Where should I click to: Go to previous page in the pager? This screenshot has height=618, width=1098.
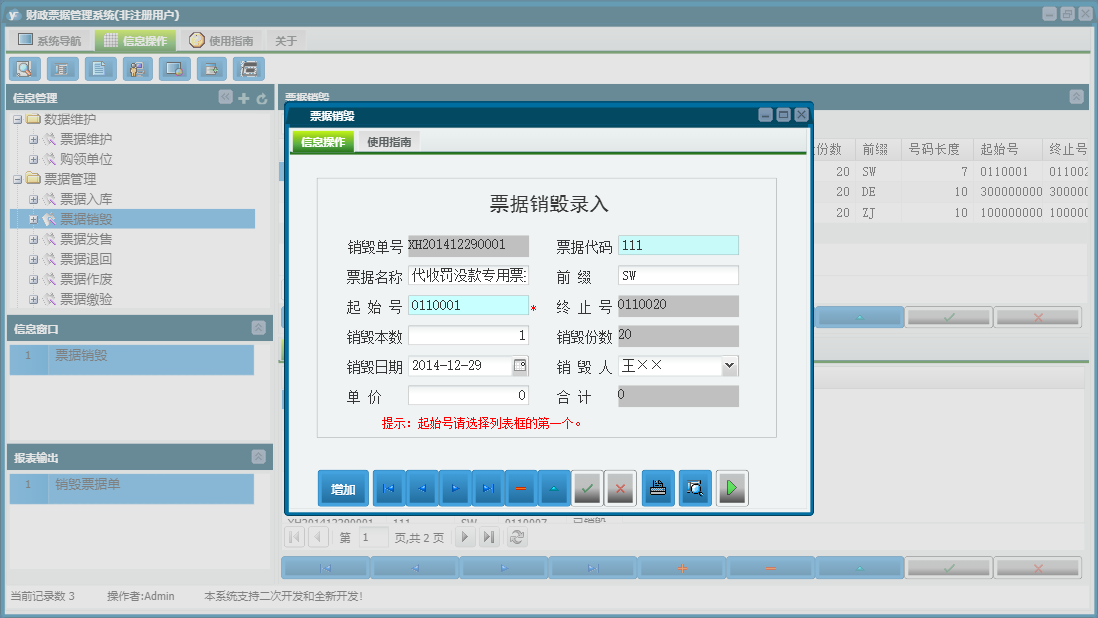(x=319, y=537)
